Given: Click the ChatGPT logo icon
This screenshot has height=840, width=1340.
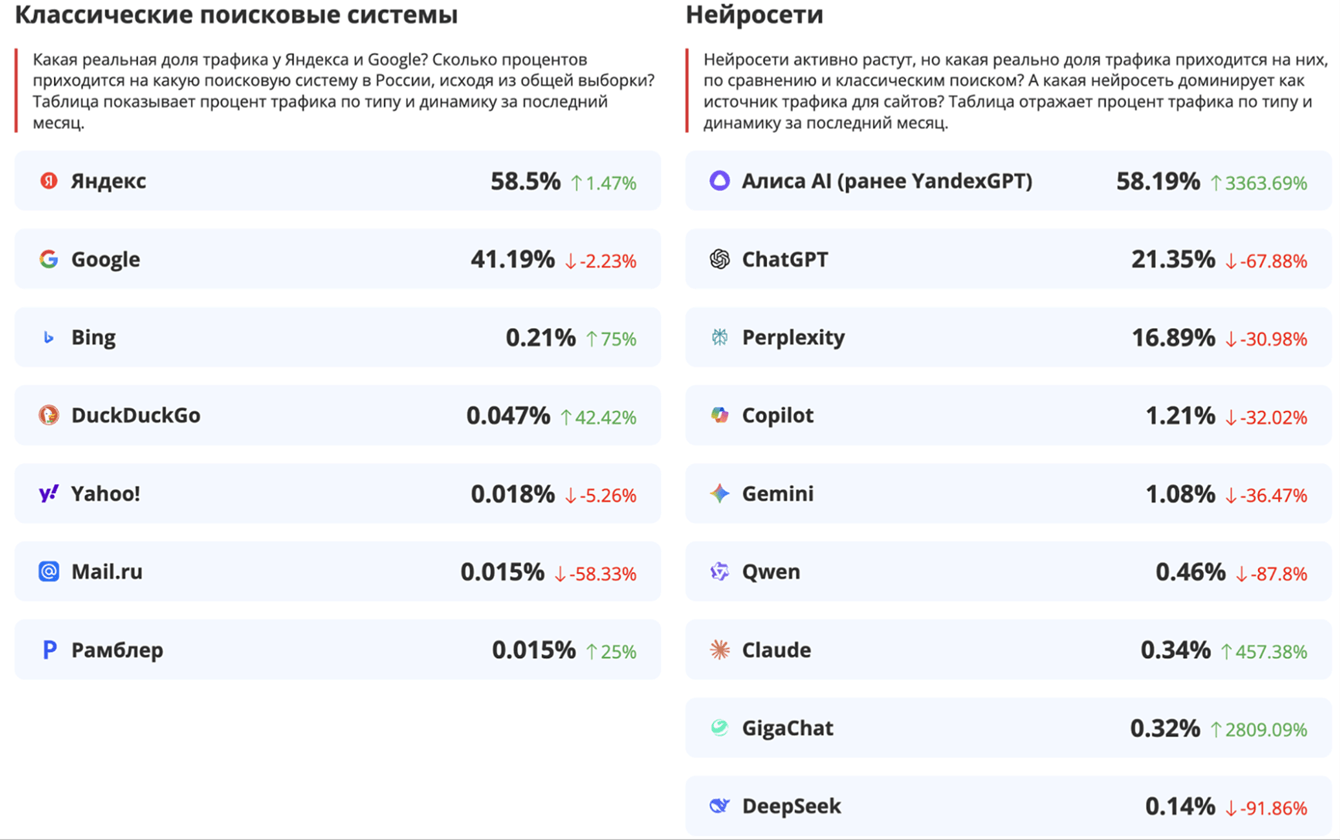Looking at the screenshot, I should [719, 259].
